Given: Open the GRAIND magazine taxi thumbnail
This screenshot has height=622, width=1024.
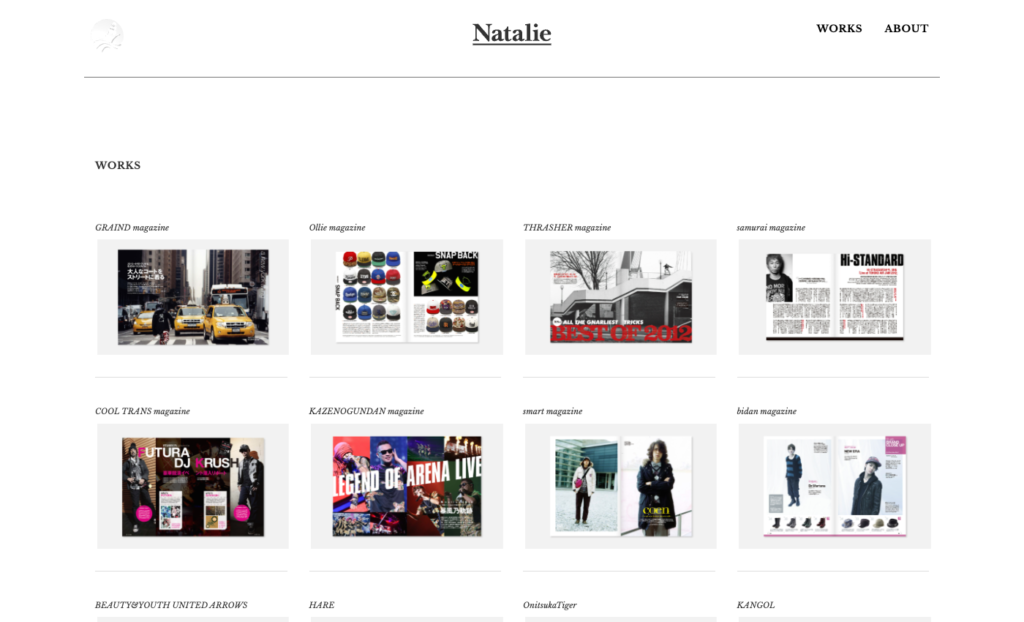Looking at the screenshot, I should pyautogui.click(x=193, y=297).
